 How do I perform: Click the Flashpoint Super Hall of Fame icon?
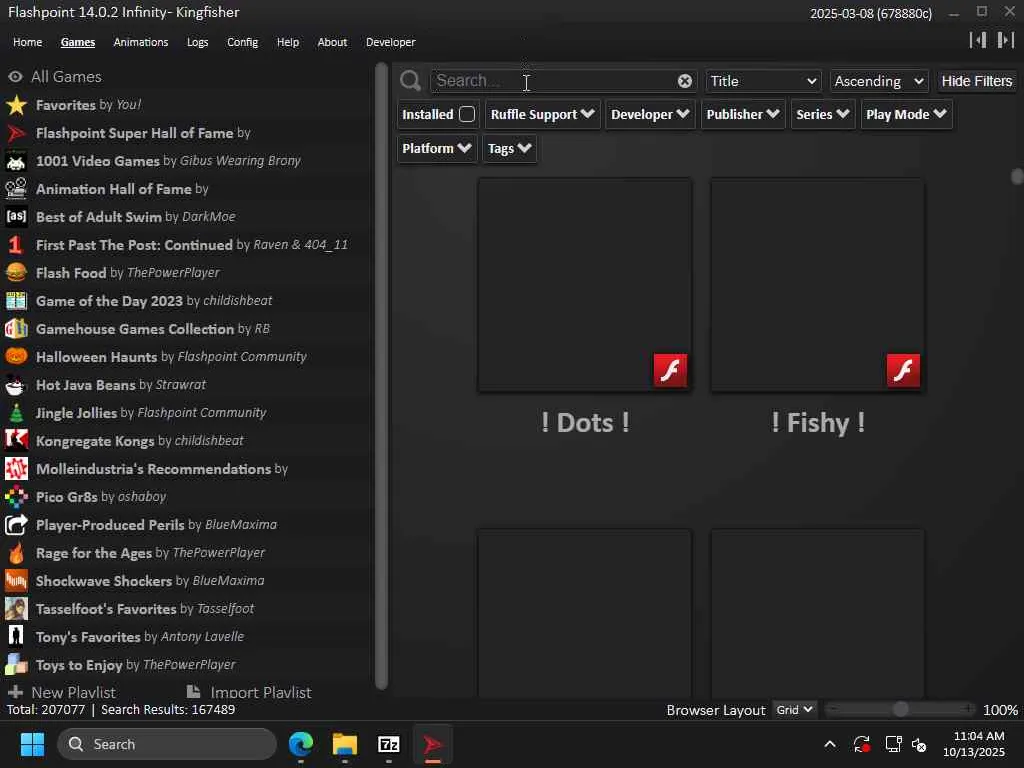16,133
